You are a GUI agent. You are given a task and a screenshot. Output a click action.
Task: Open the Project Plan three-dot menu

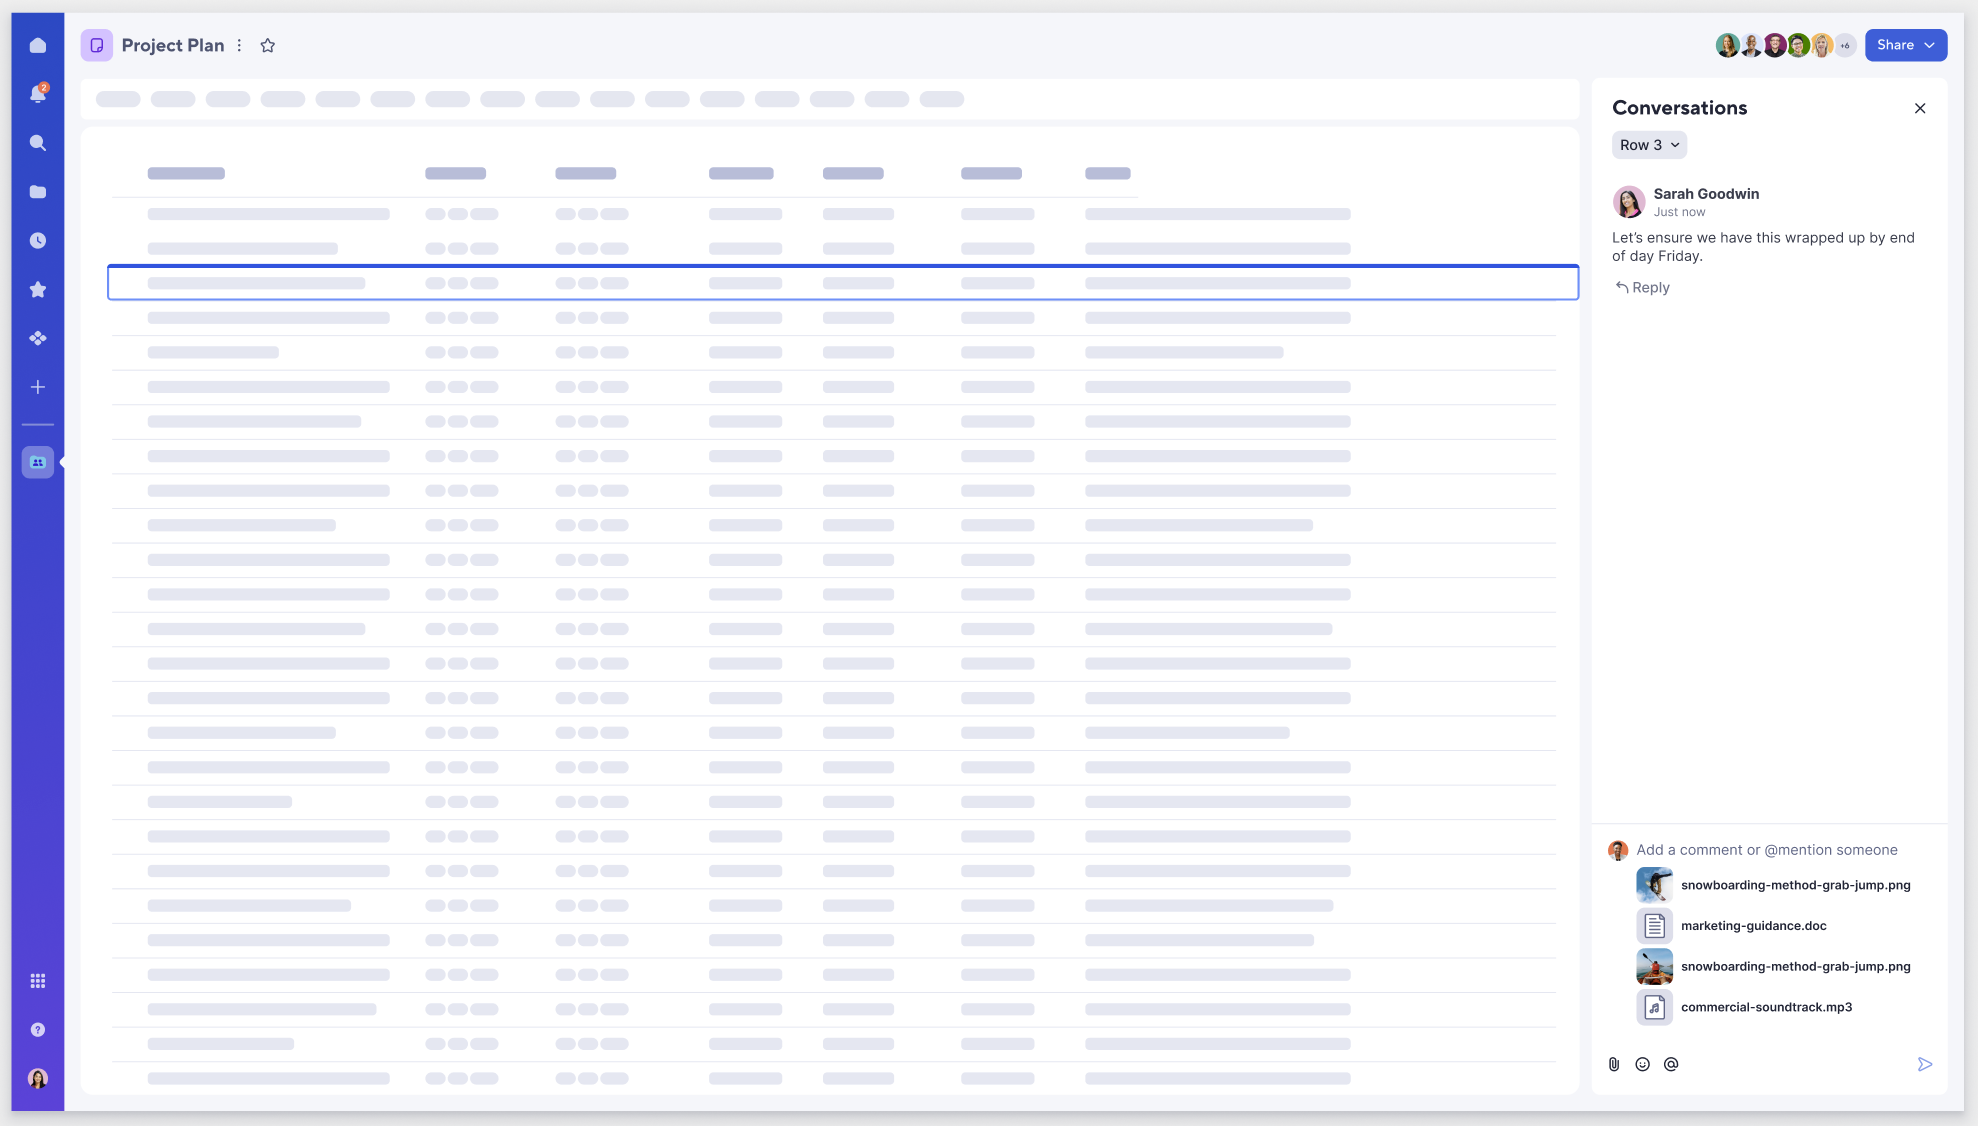pyautogui.click(x=239, y=46)
